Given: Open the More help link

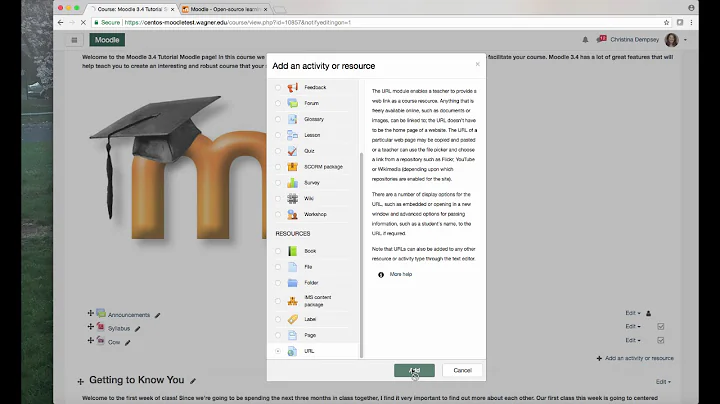Looking at the screenshot, I should tap(400, 274).
